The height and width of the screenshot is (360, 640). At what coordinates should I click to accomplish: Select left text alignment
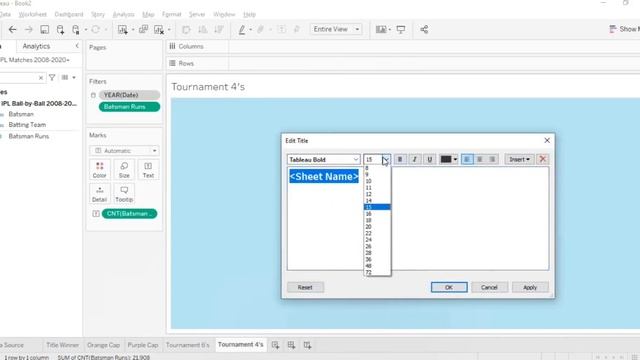click(467, 159)
